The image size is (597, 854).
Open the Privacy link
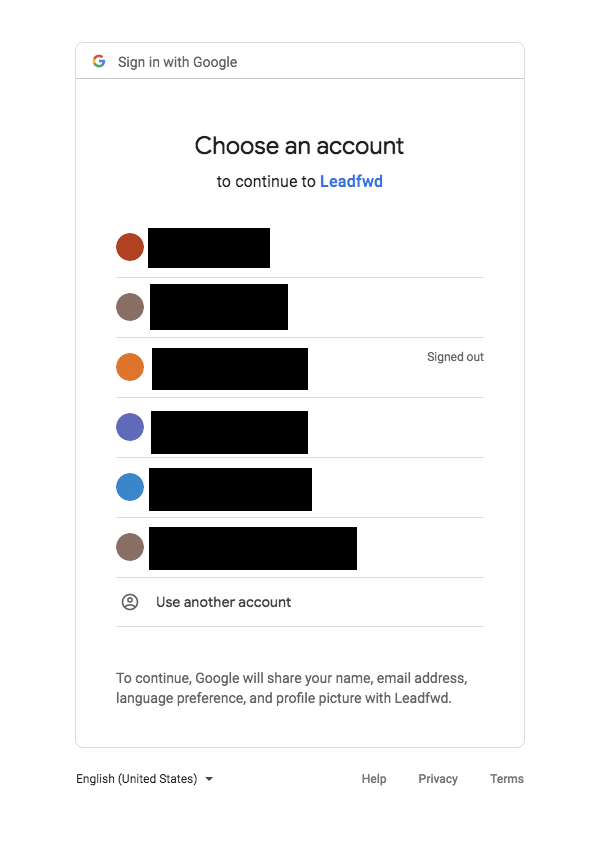(x=438, y=779)
